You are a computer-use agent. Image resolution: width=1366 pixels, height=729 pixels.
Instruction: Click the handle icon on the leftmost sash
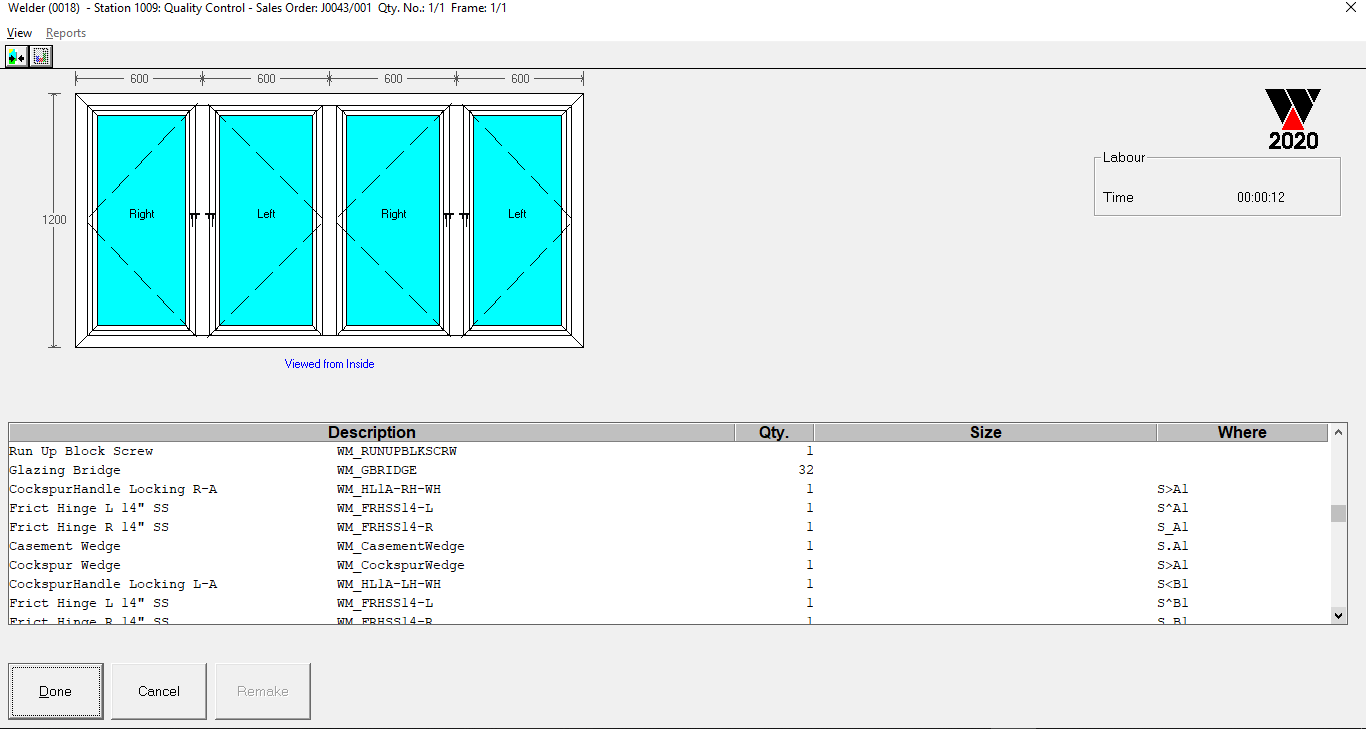coord(194,218)
